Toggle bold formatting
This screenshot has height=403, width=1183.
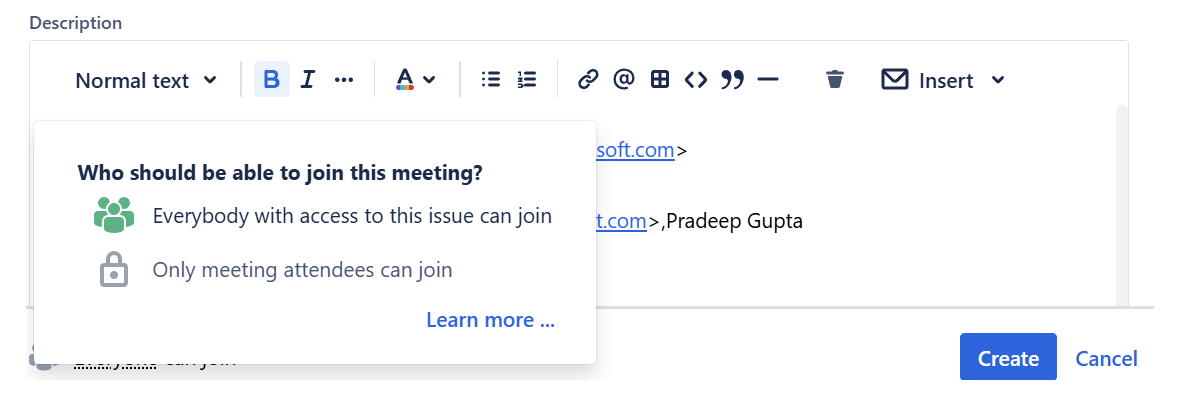point(272,80)
